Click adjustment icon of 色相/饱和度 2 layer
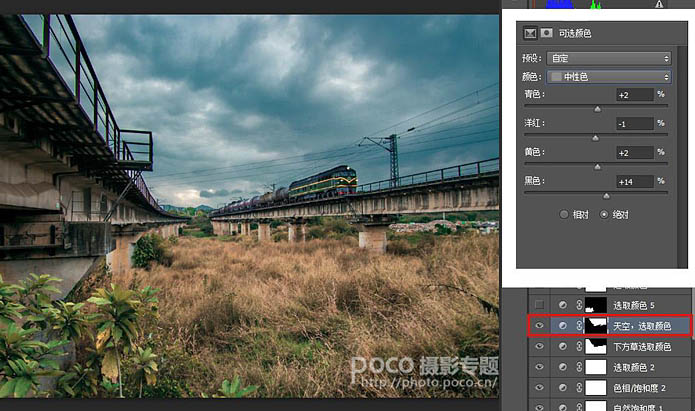This screenshot has height=411, width=695. 562,388
